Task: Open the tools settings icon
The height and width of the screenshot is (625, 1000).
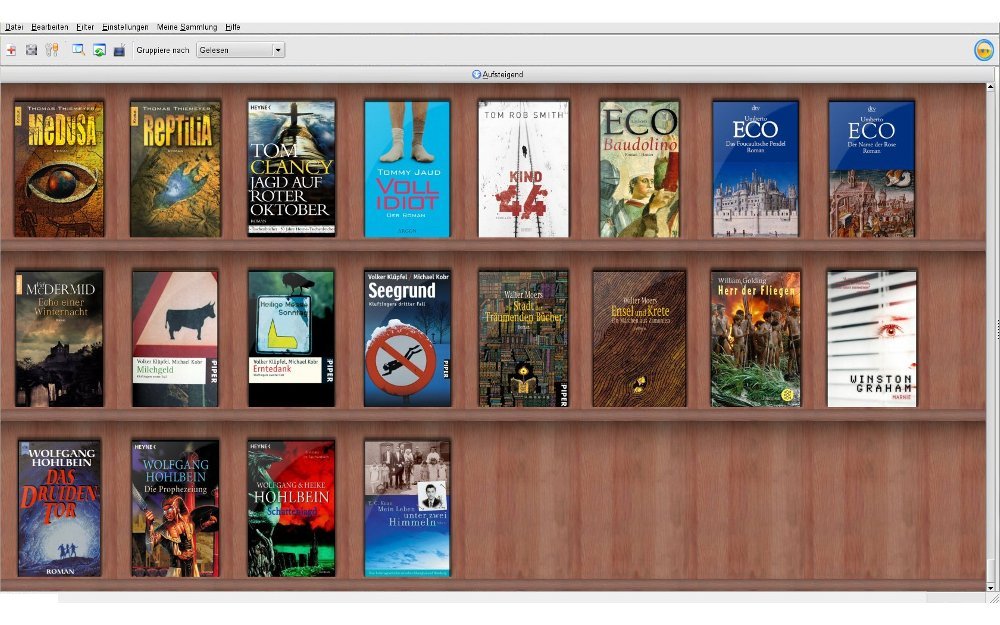Action: tap(52, 50)
